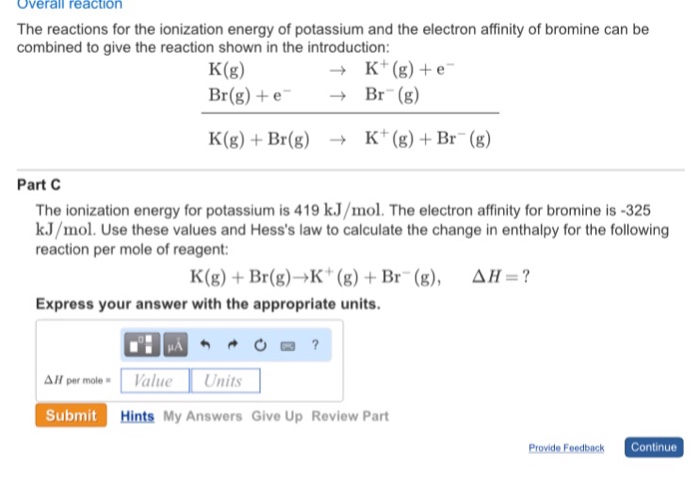Open the μÅ symbols palette

tap(174, 346)
